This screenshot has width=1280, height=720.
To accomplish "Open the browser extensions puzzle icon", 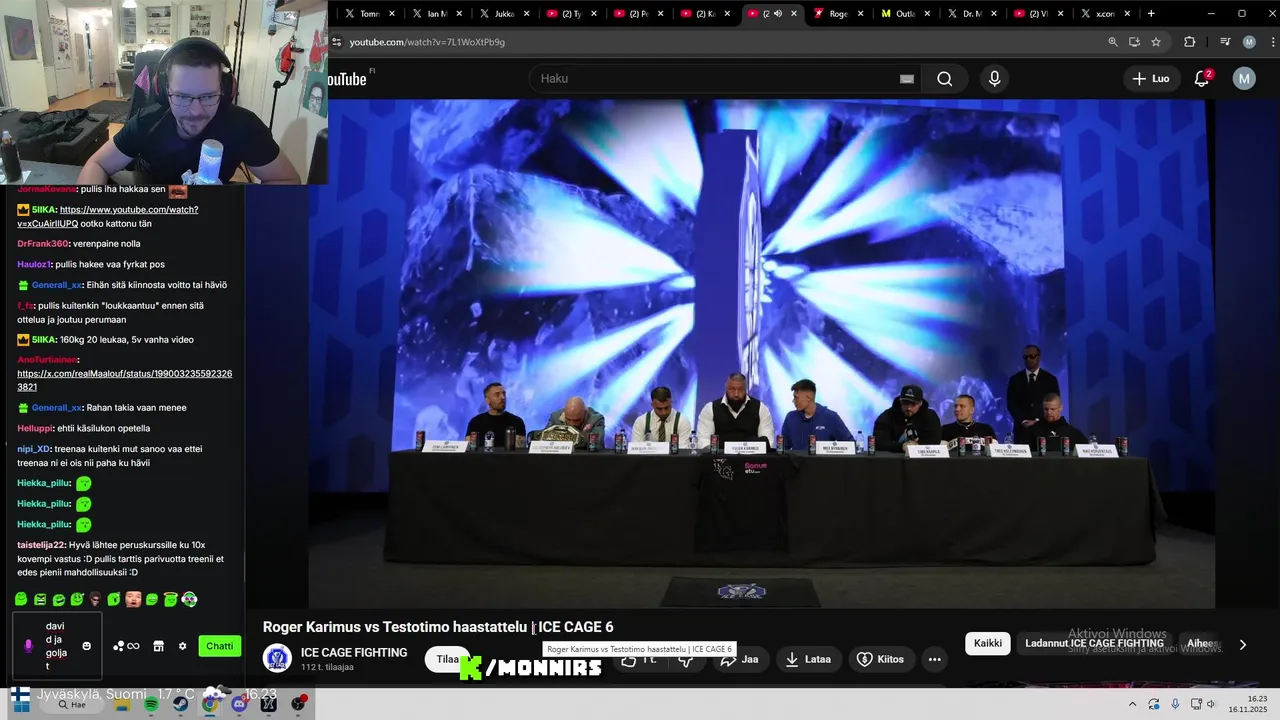I will (x=1189, y=42).
